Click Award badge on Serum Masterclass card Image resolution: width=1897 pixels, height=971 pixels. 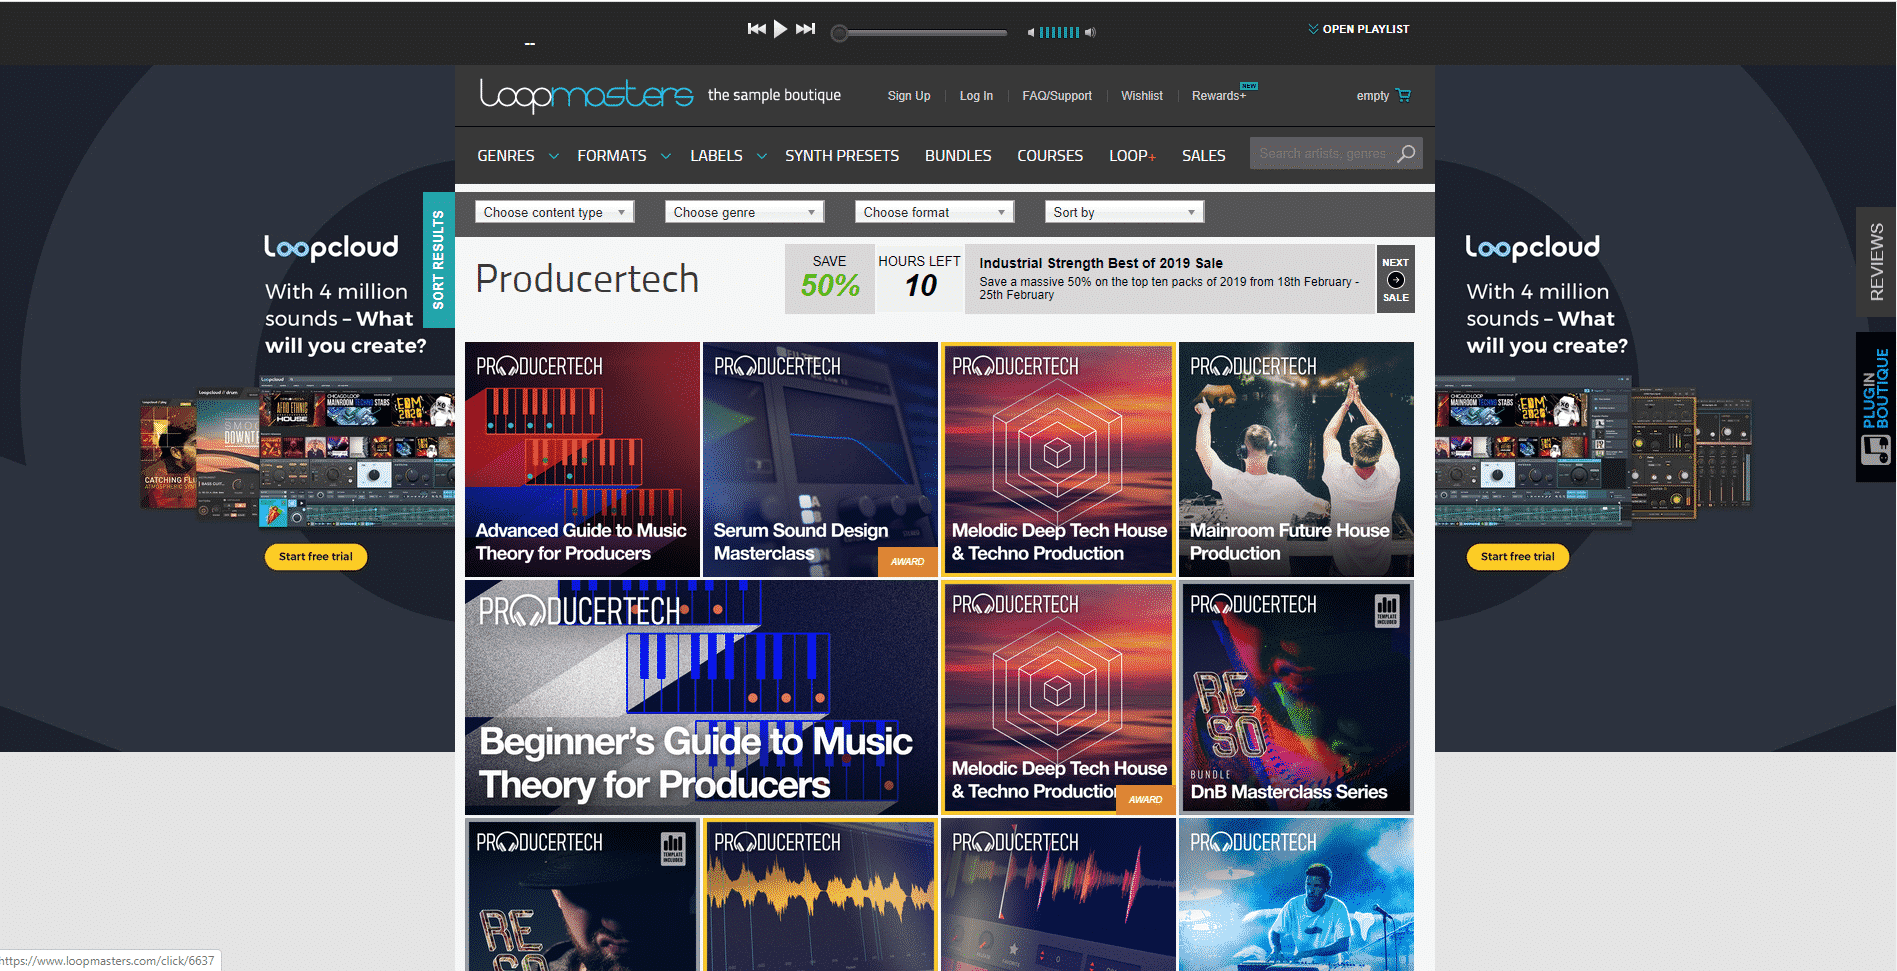click(x=908, y=562)
